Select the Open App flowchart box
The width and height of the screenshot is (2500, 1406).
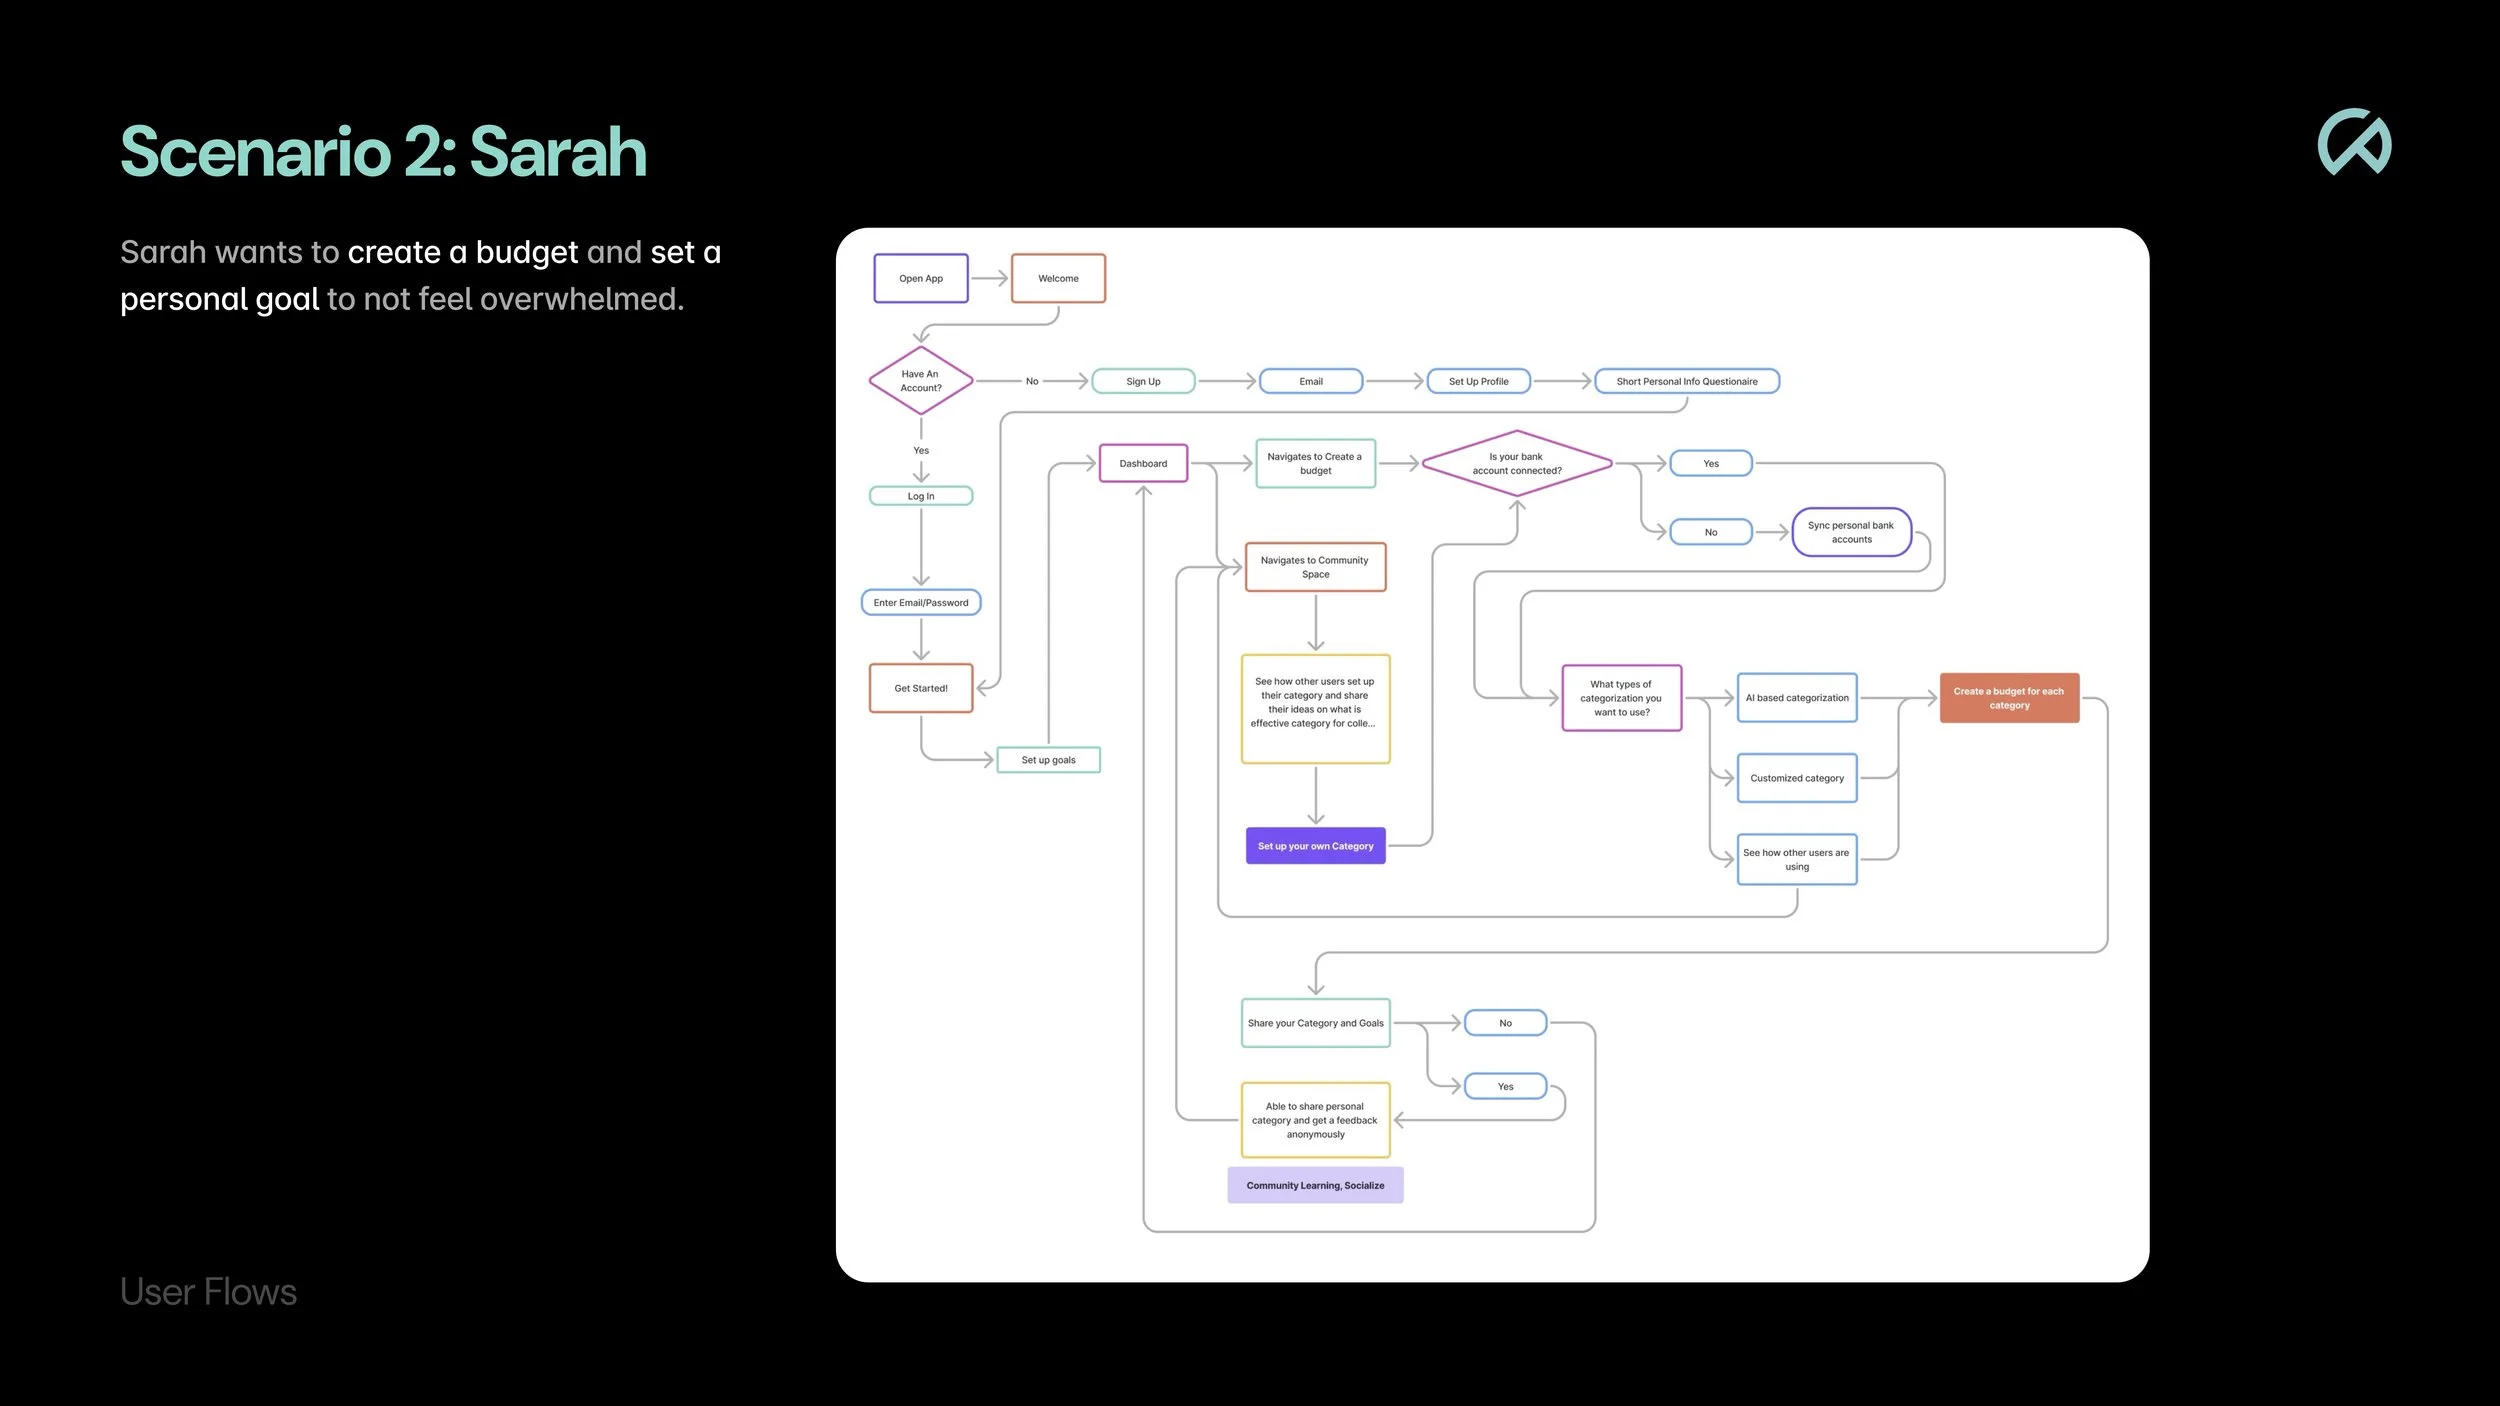click(920, 278)
